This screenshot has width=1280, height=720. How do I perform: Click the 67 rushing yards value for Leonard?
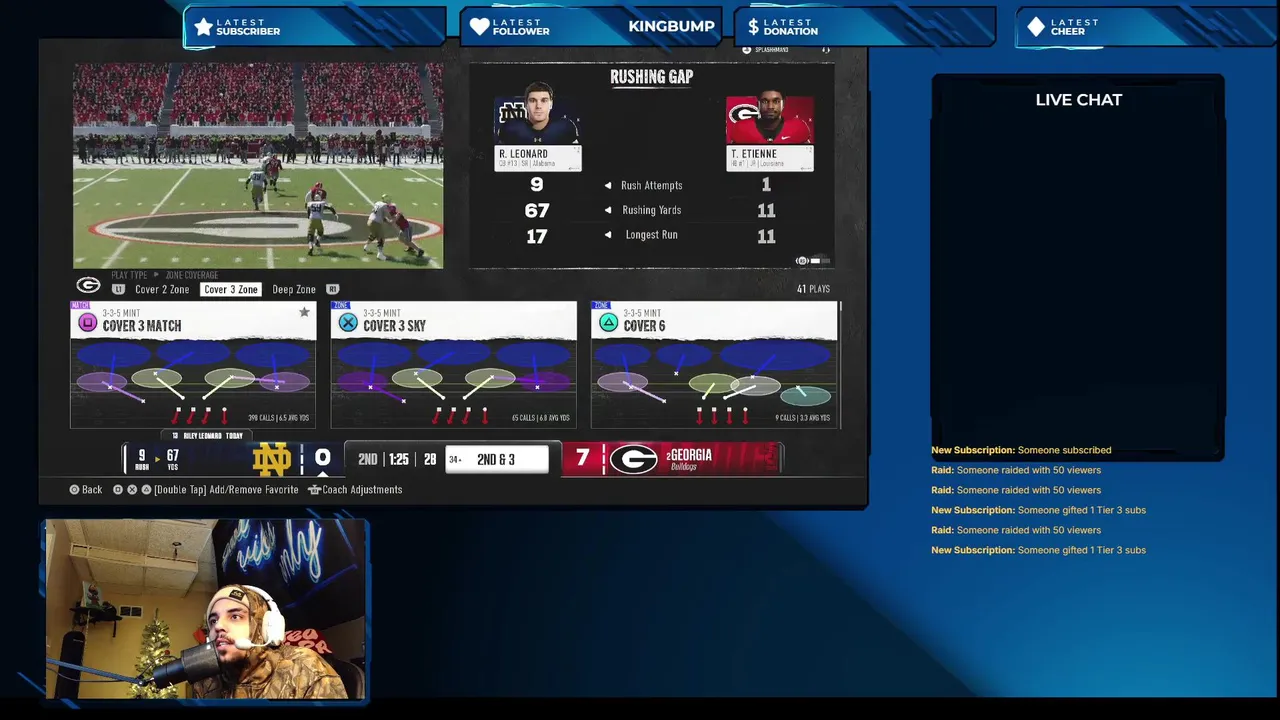tap(537, 210)
